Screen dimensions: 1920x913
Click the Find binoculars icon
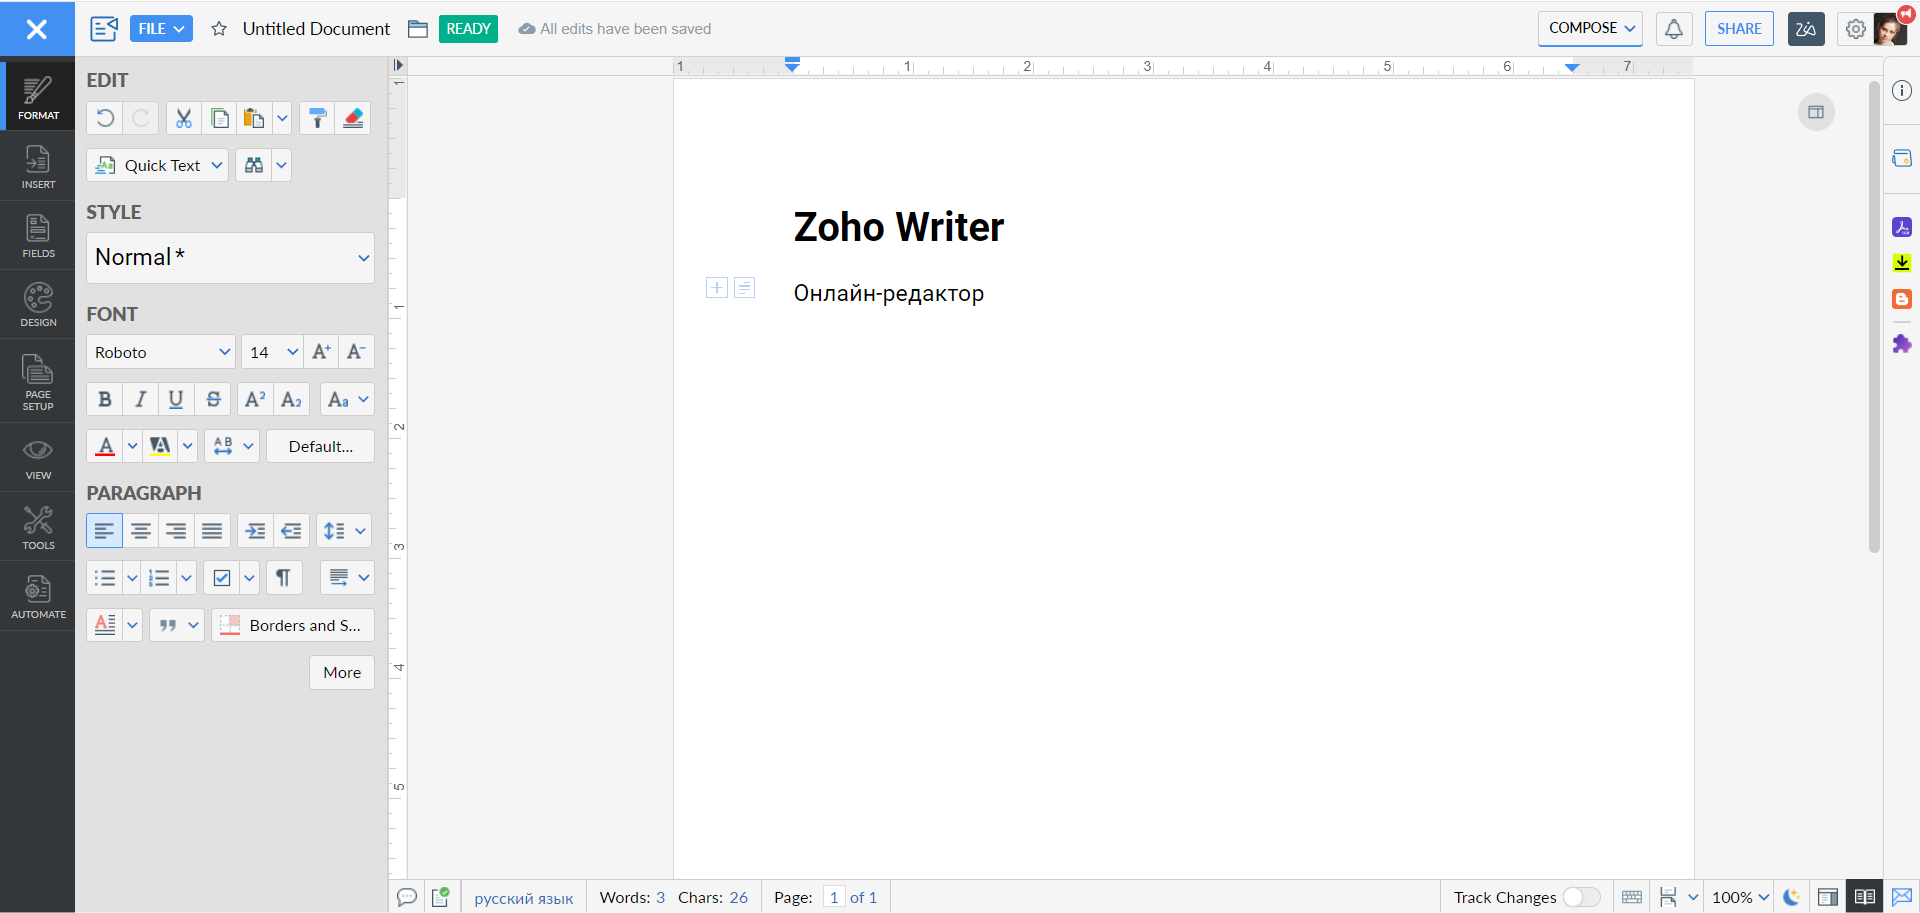[x=254, y=165]
